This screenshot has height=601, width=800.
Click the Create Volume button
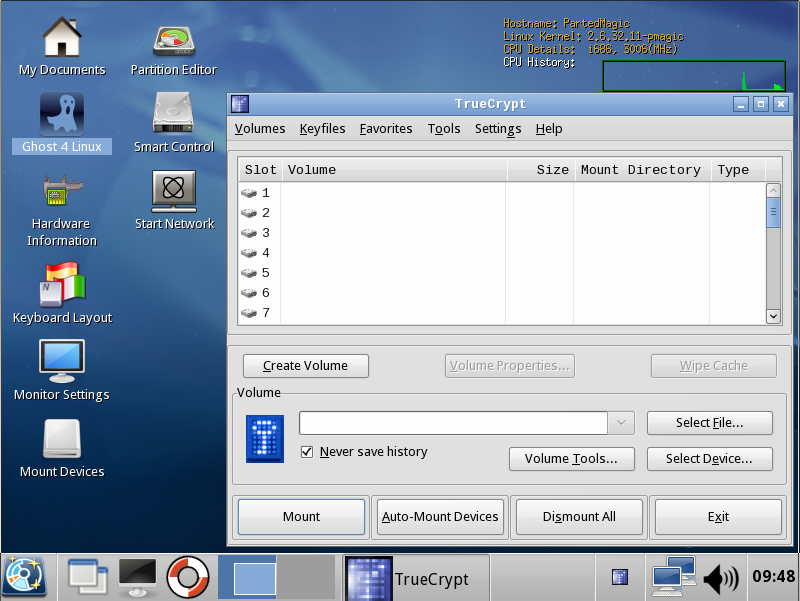pyautogui.click(x=306, y=366)
